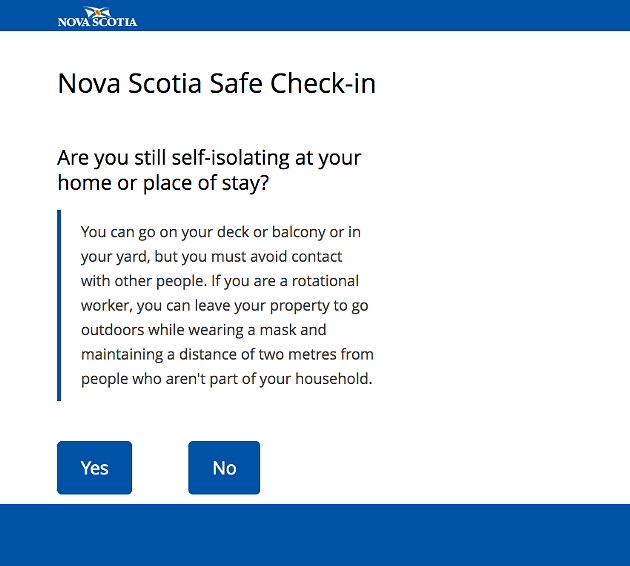630x566 pixels.
Task: Answer Yes to self-isolating question
Action: pyautogui.click(x=94, y=468)
